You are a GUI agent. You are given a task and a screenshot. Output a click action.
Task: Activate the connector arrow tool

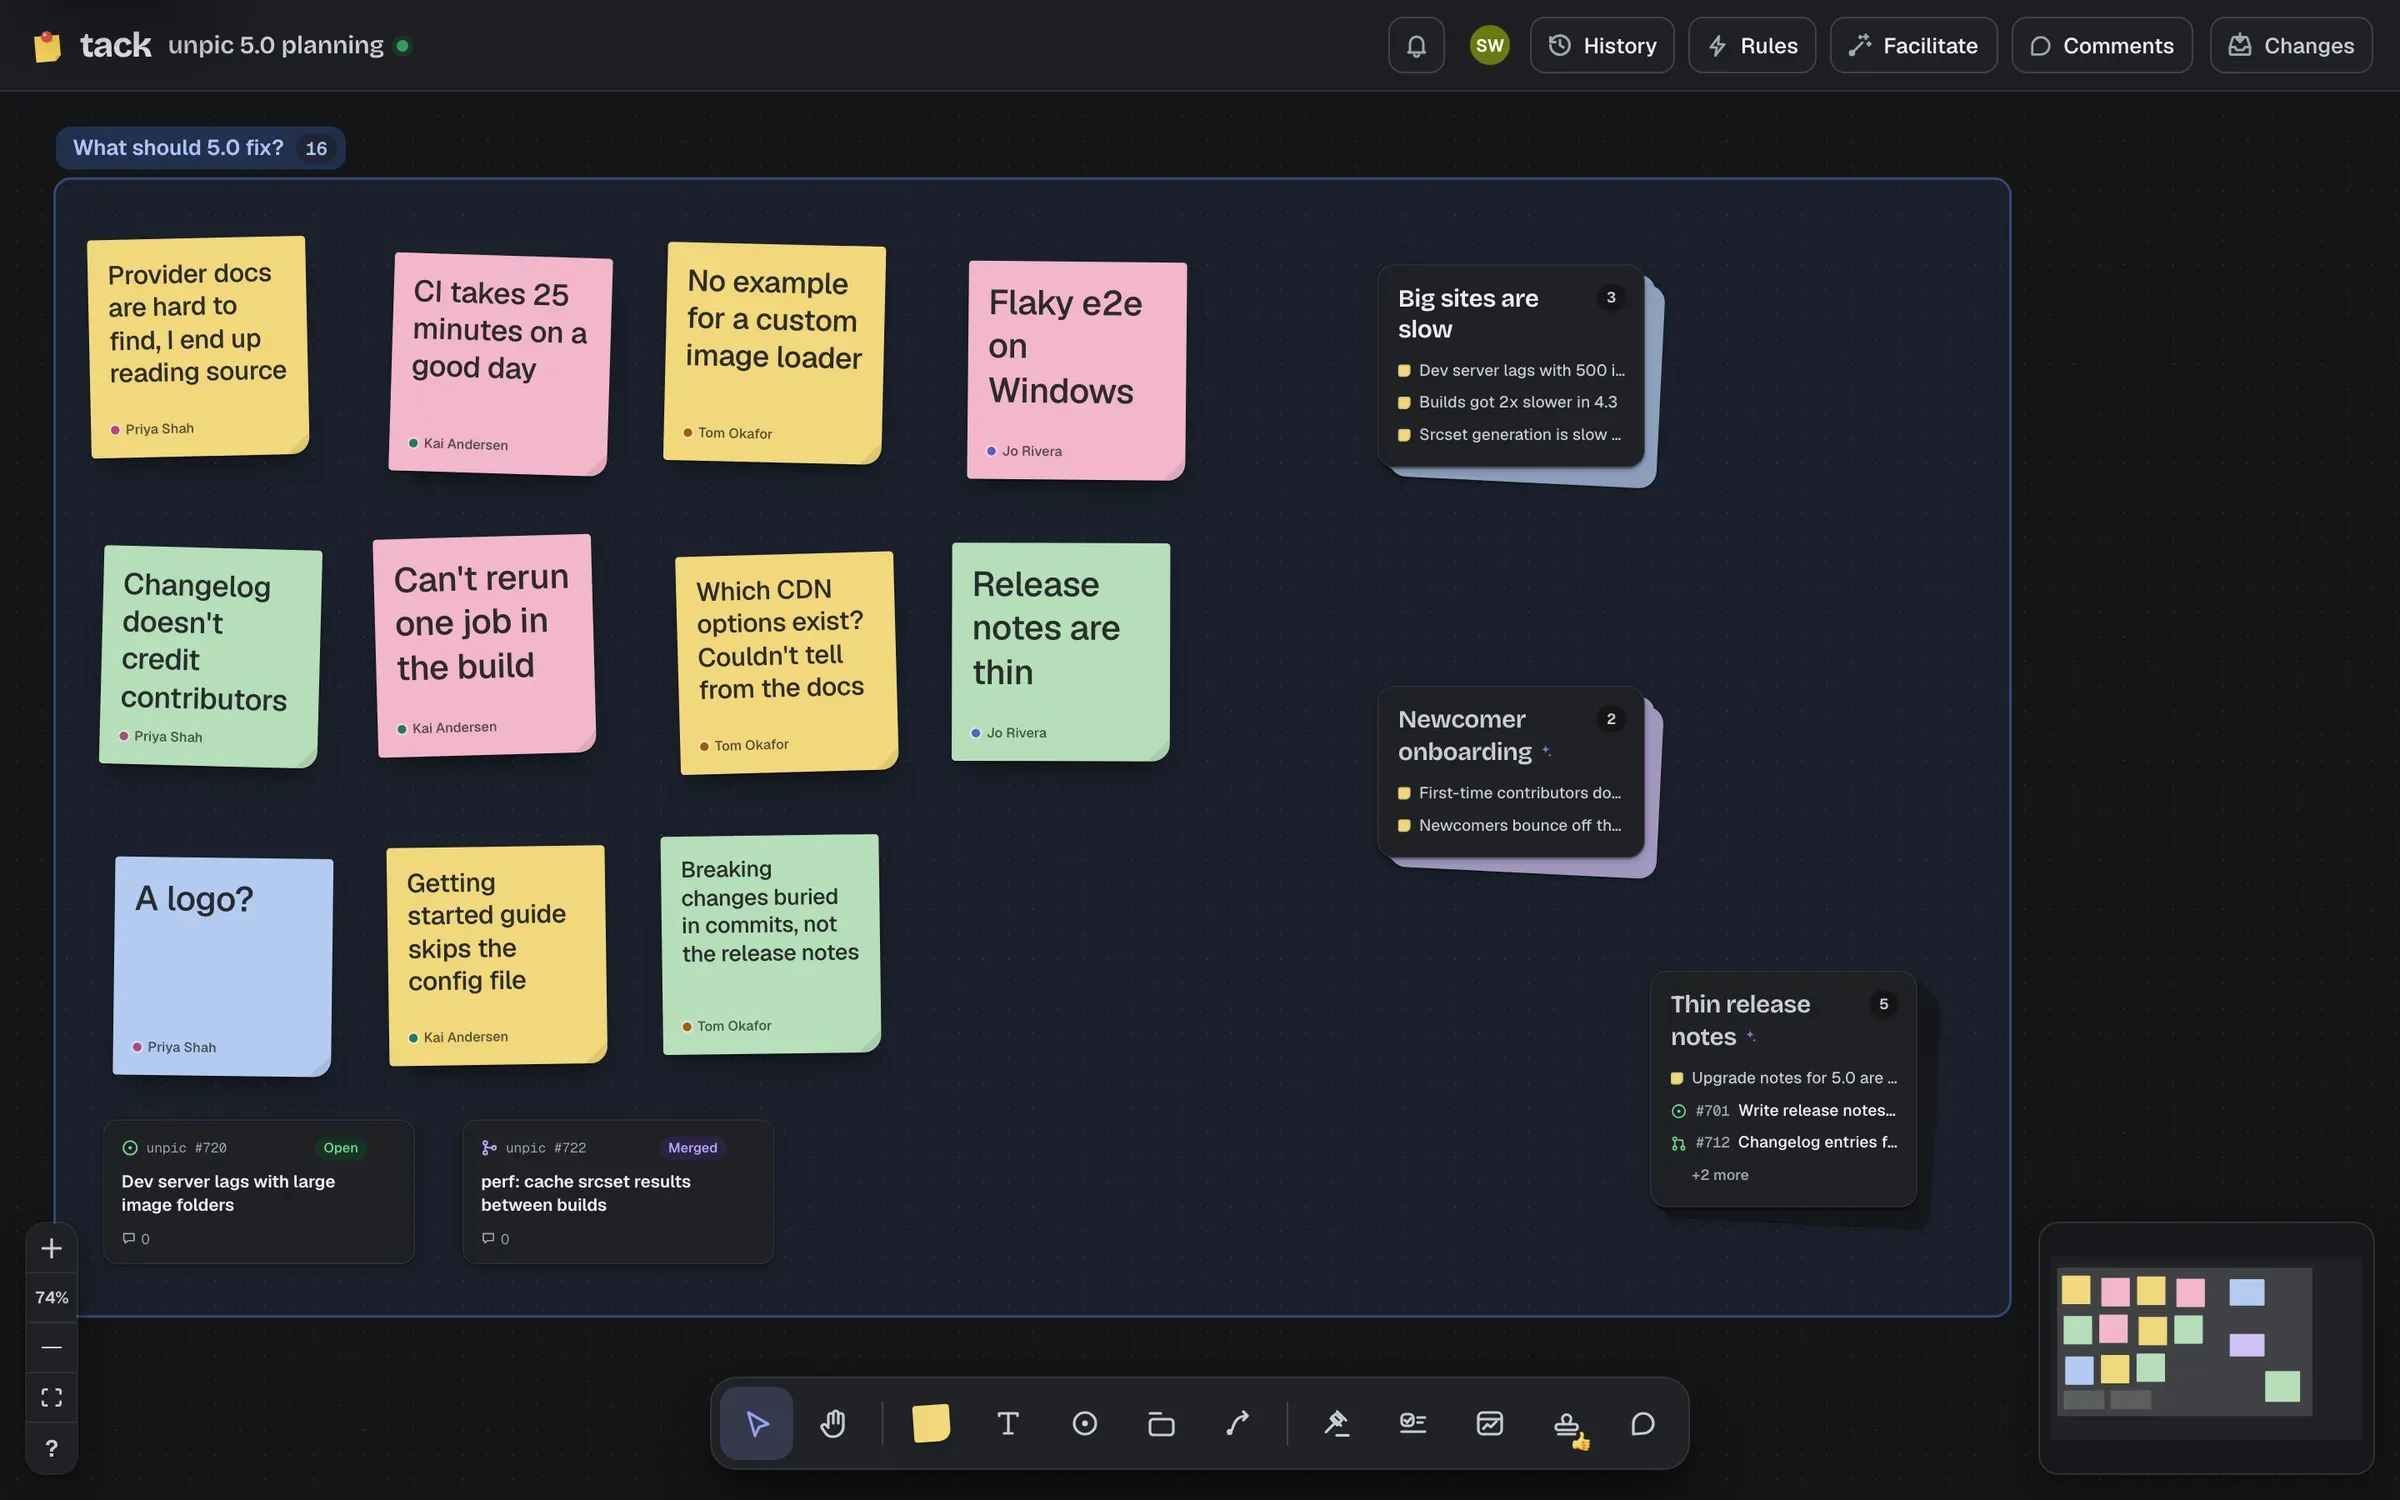[x=1238, y=1423]
